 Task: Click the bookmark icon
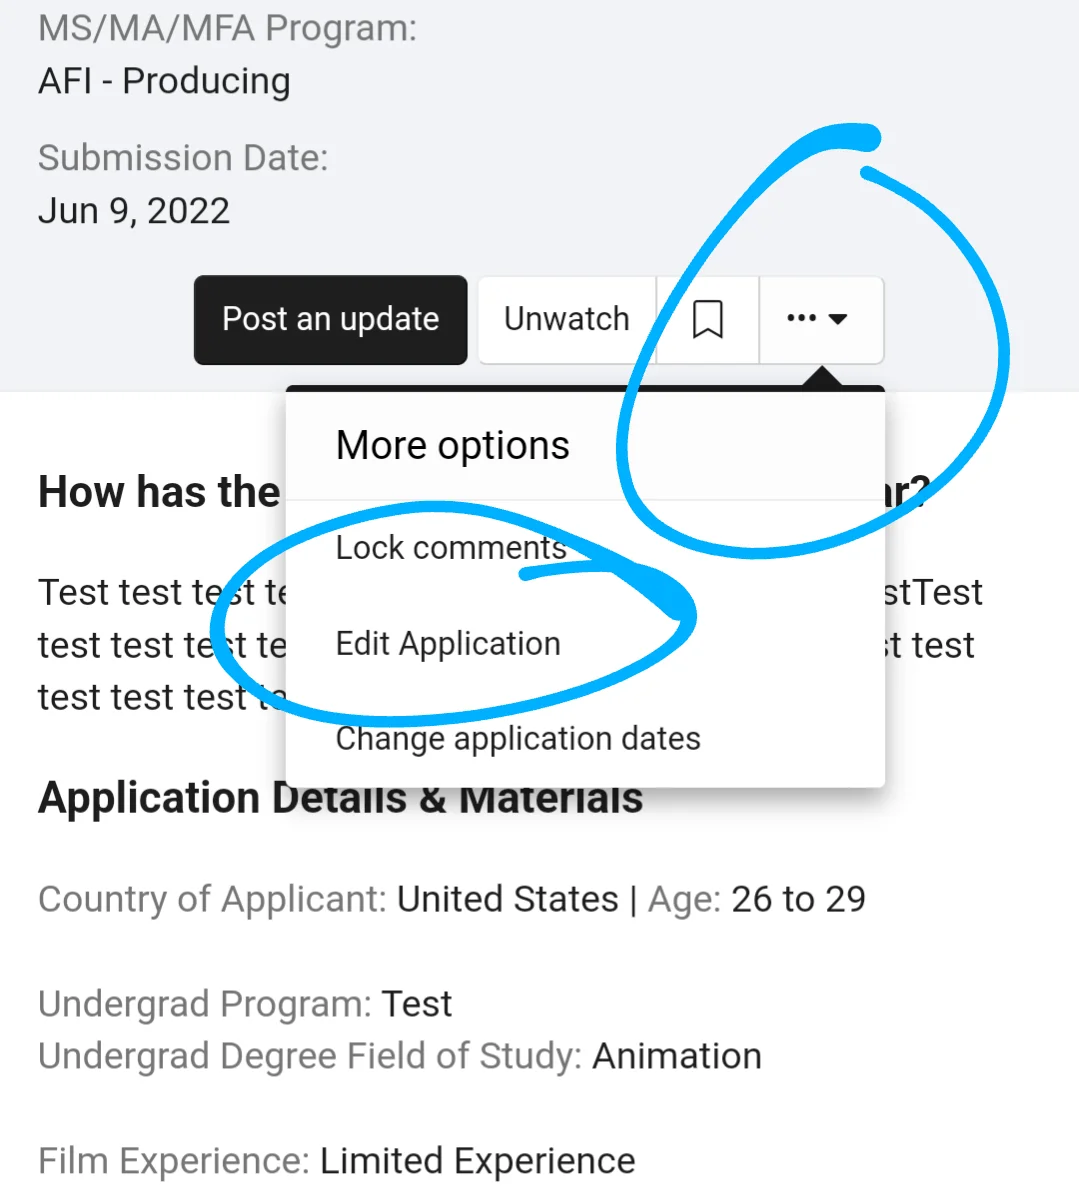point(708,320)
